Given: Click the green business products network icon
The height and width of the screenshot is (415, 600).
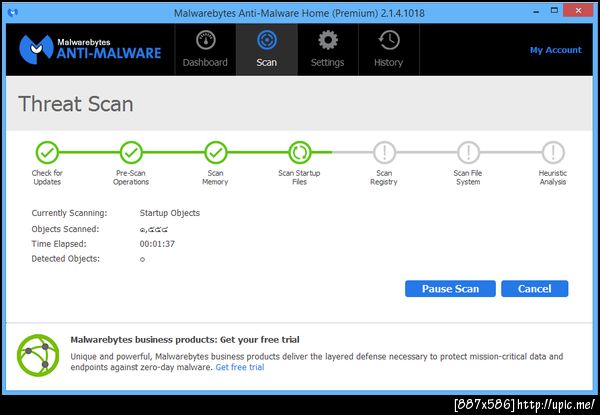Looking at the screenshot, I should click(x=38, y=355).
